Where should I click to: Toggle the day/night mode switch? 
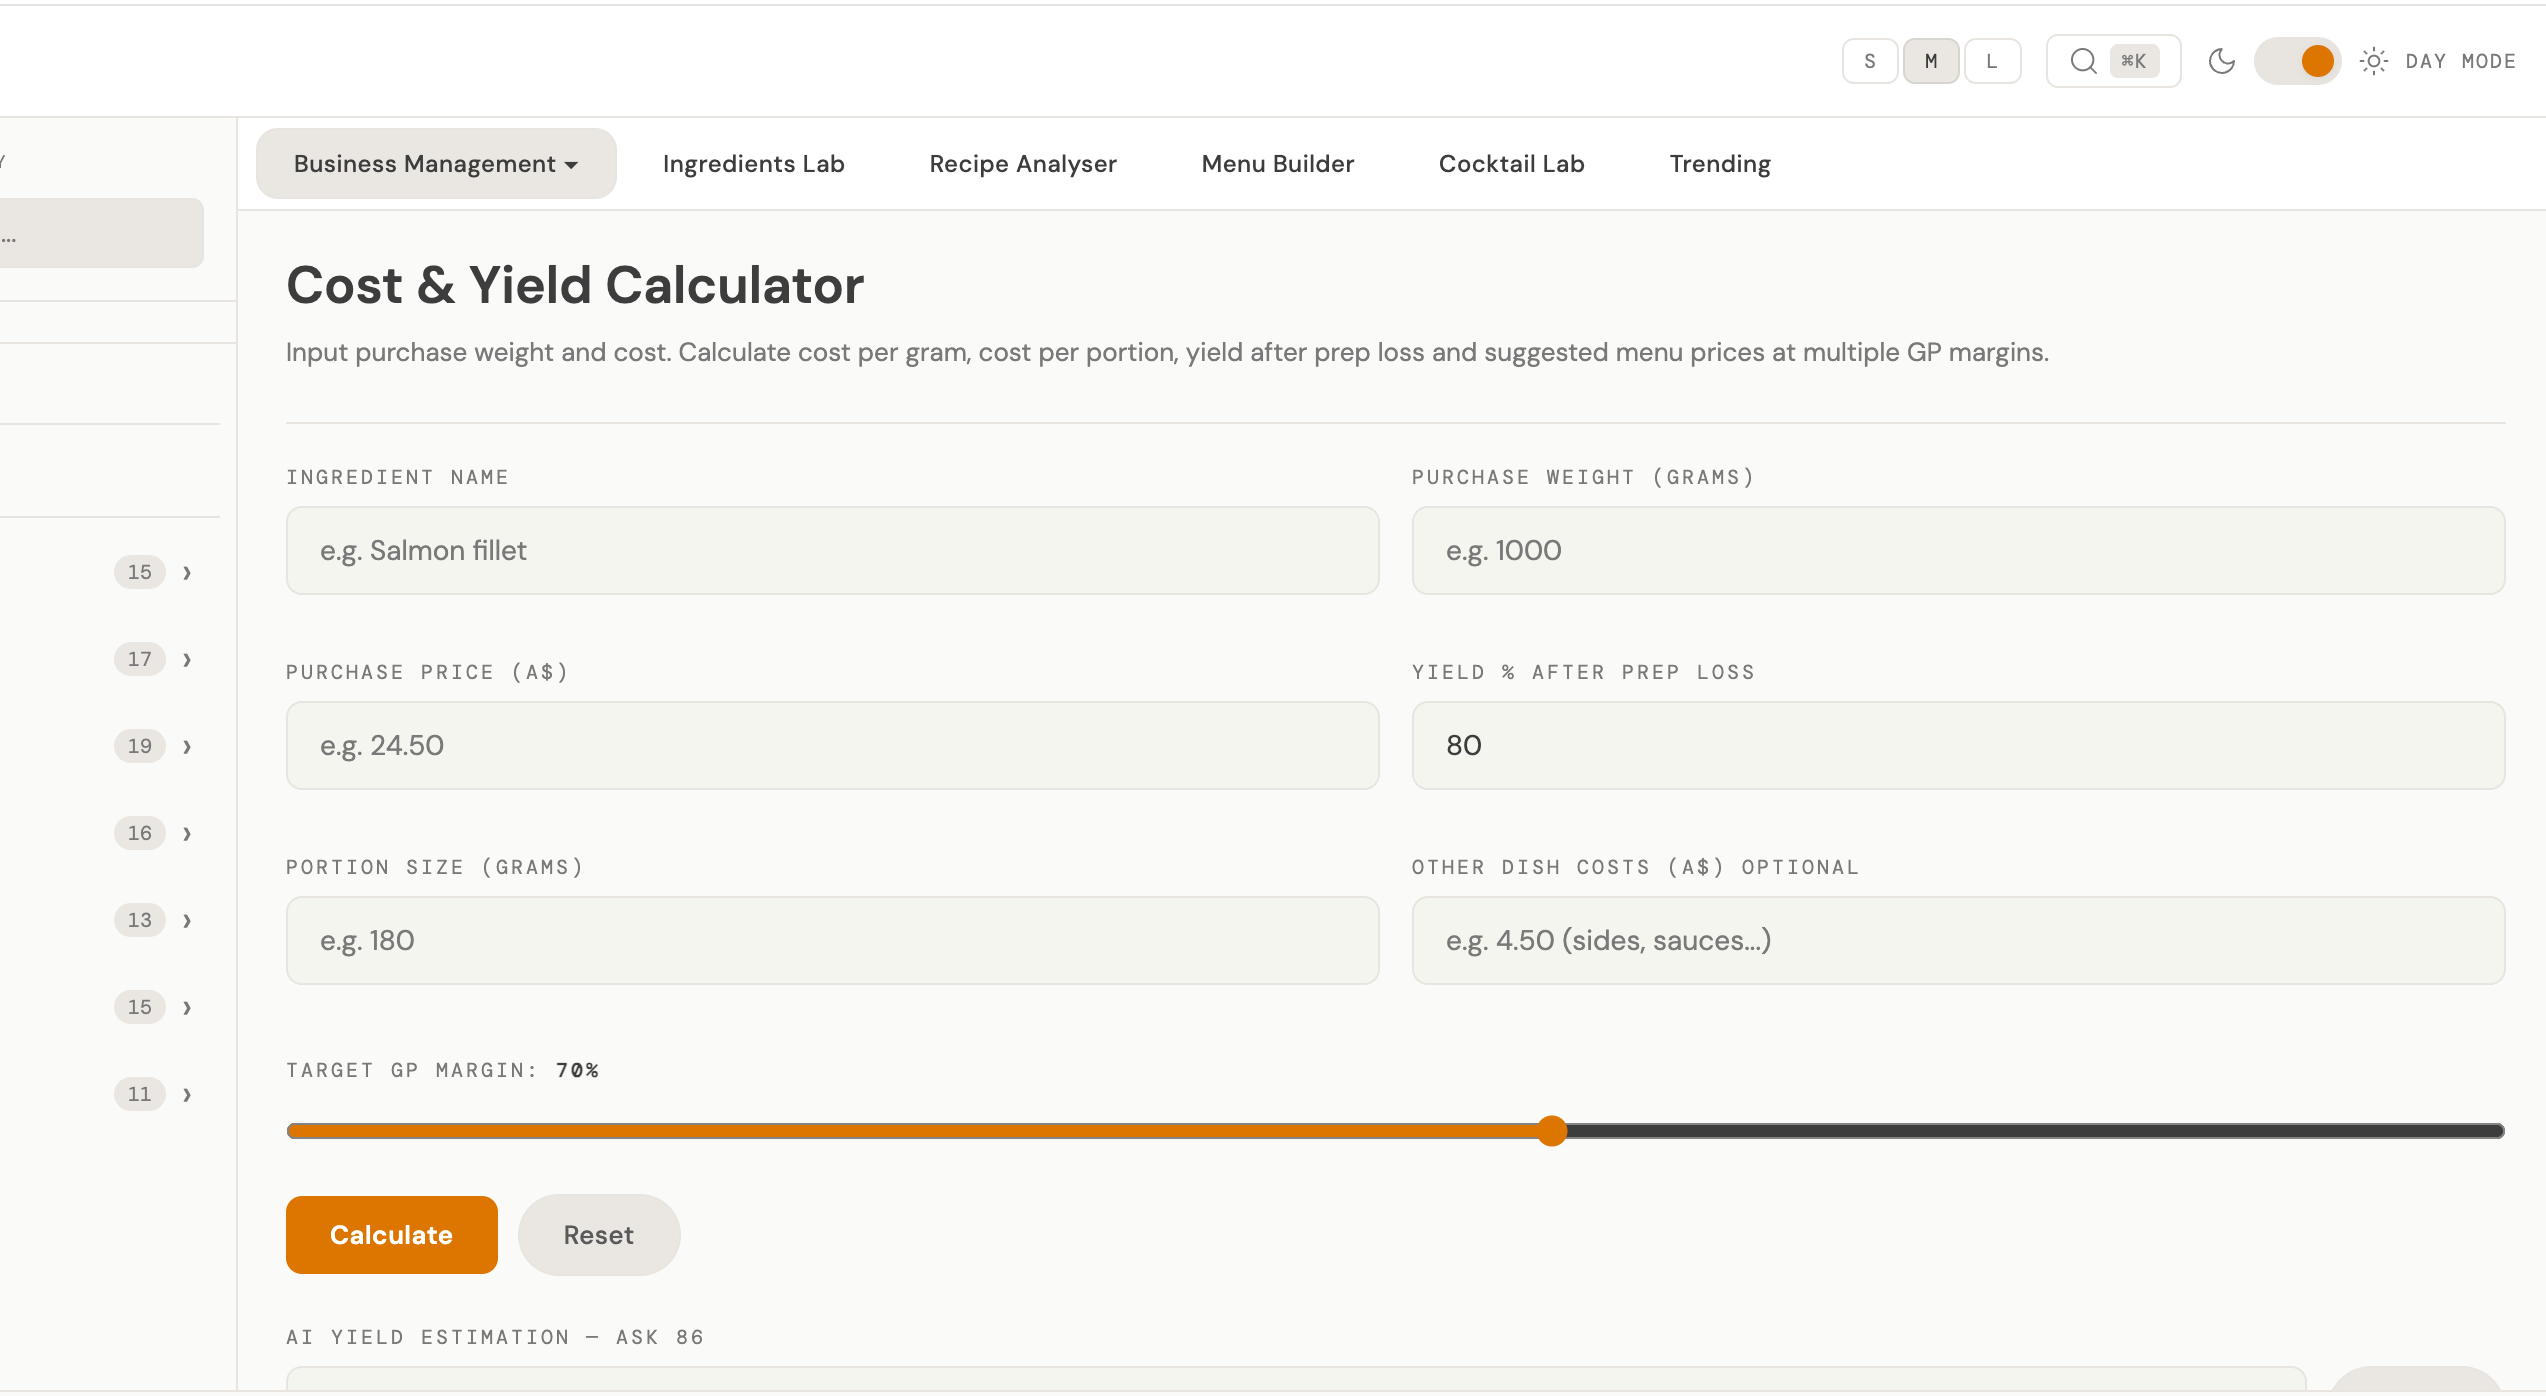point(2297,61)
